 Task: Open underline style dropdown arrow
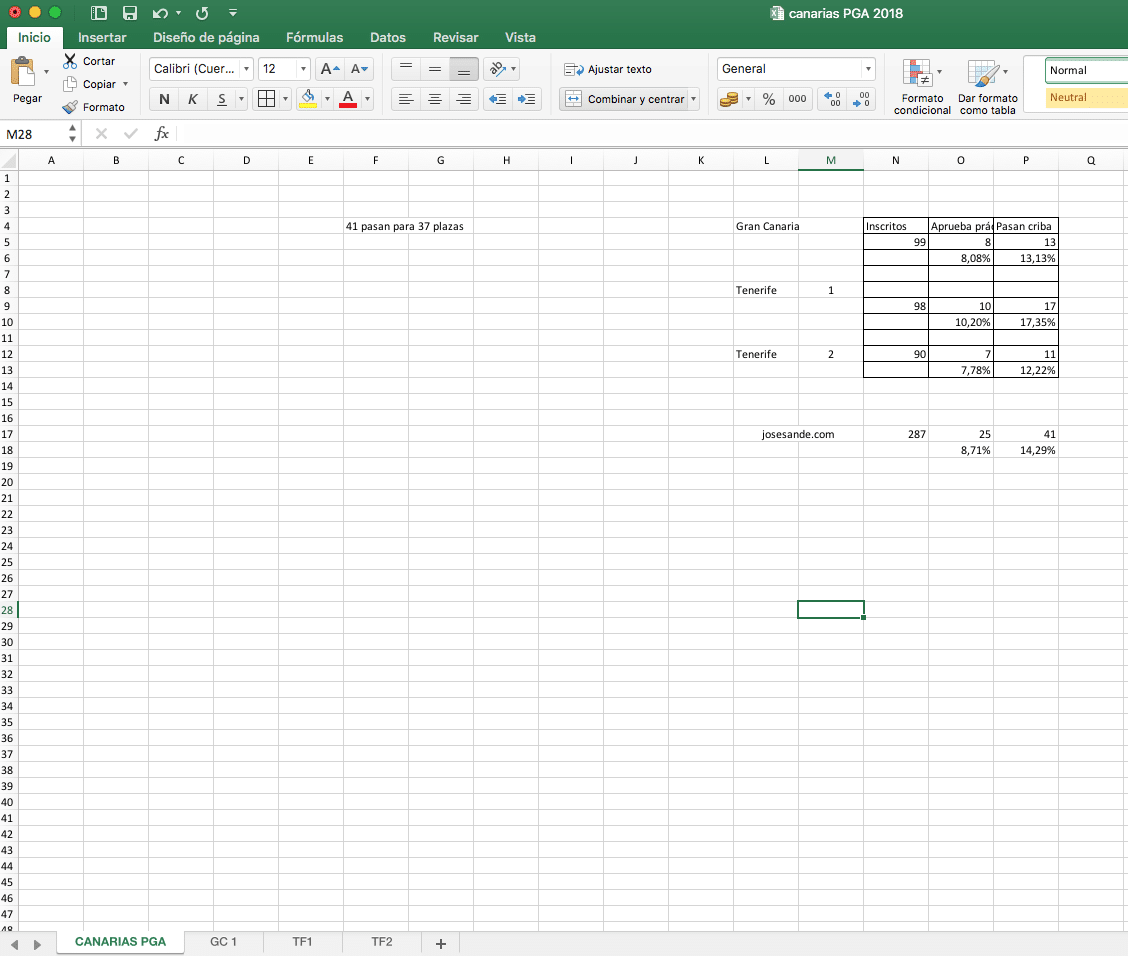tap(241, 99)
